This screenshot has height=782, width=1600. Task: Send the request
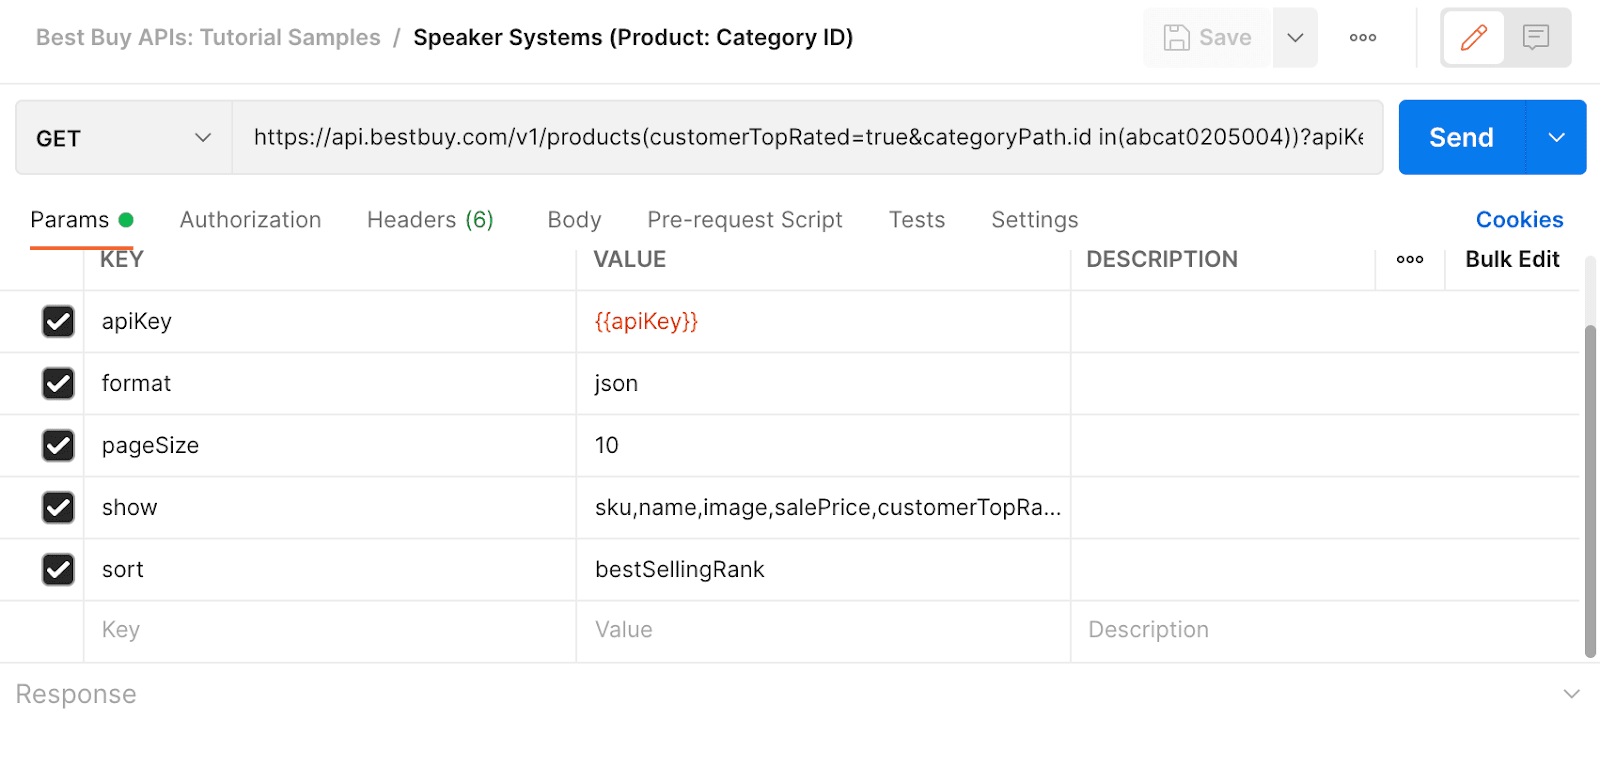[1462, 138]
